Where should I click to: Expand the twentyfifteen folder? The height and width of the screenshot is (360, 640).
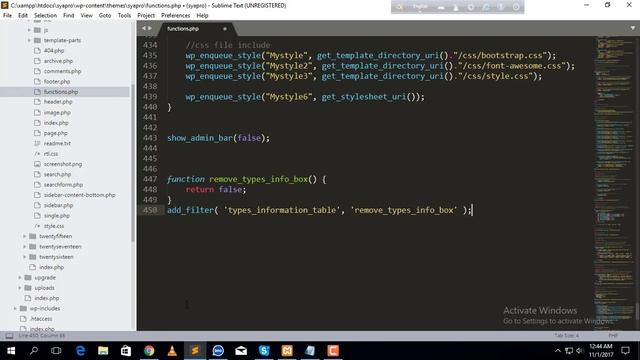pyautogui.click(x=24, y=236)
